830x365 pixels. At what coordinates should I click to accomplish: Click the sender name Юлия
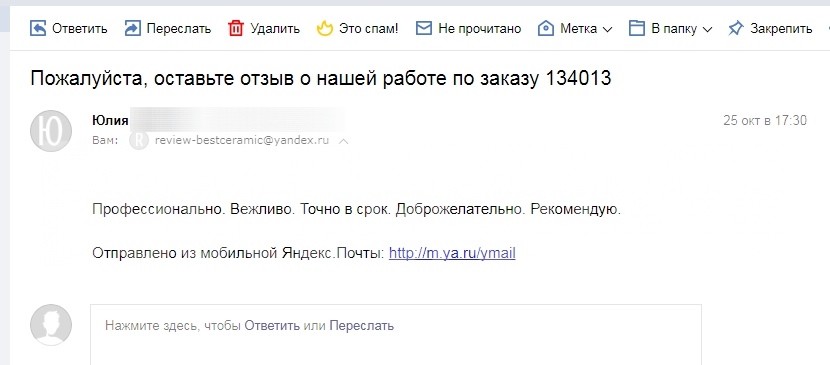[x=110, y=121]
